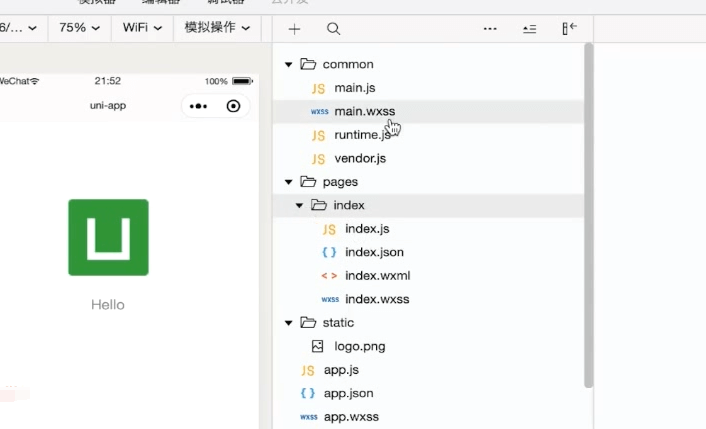Click the wxss icon beside main.wxss

click(x=320, y=112)
